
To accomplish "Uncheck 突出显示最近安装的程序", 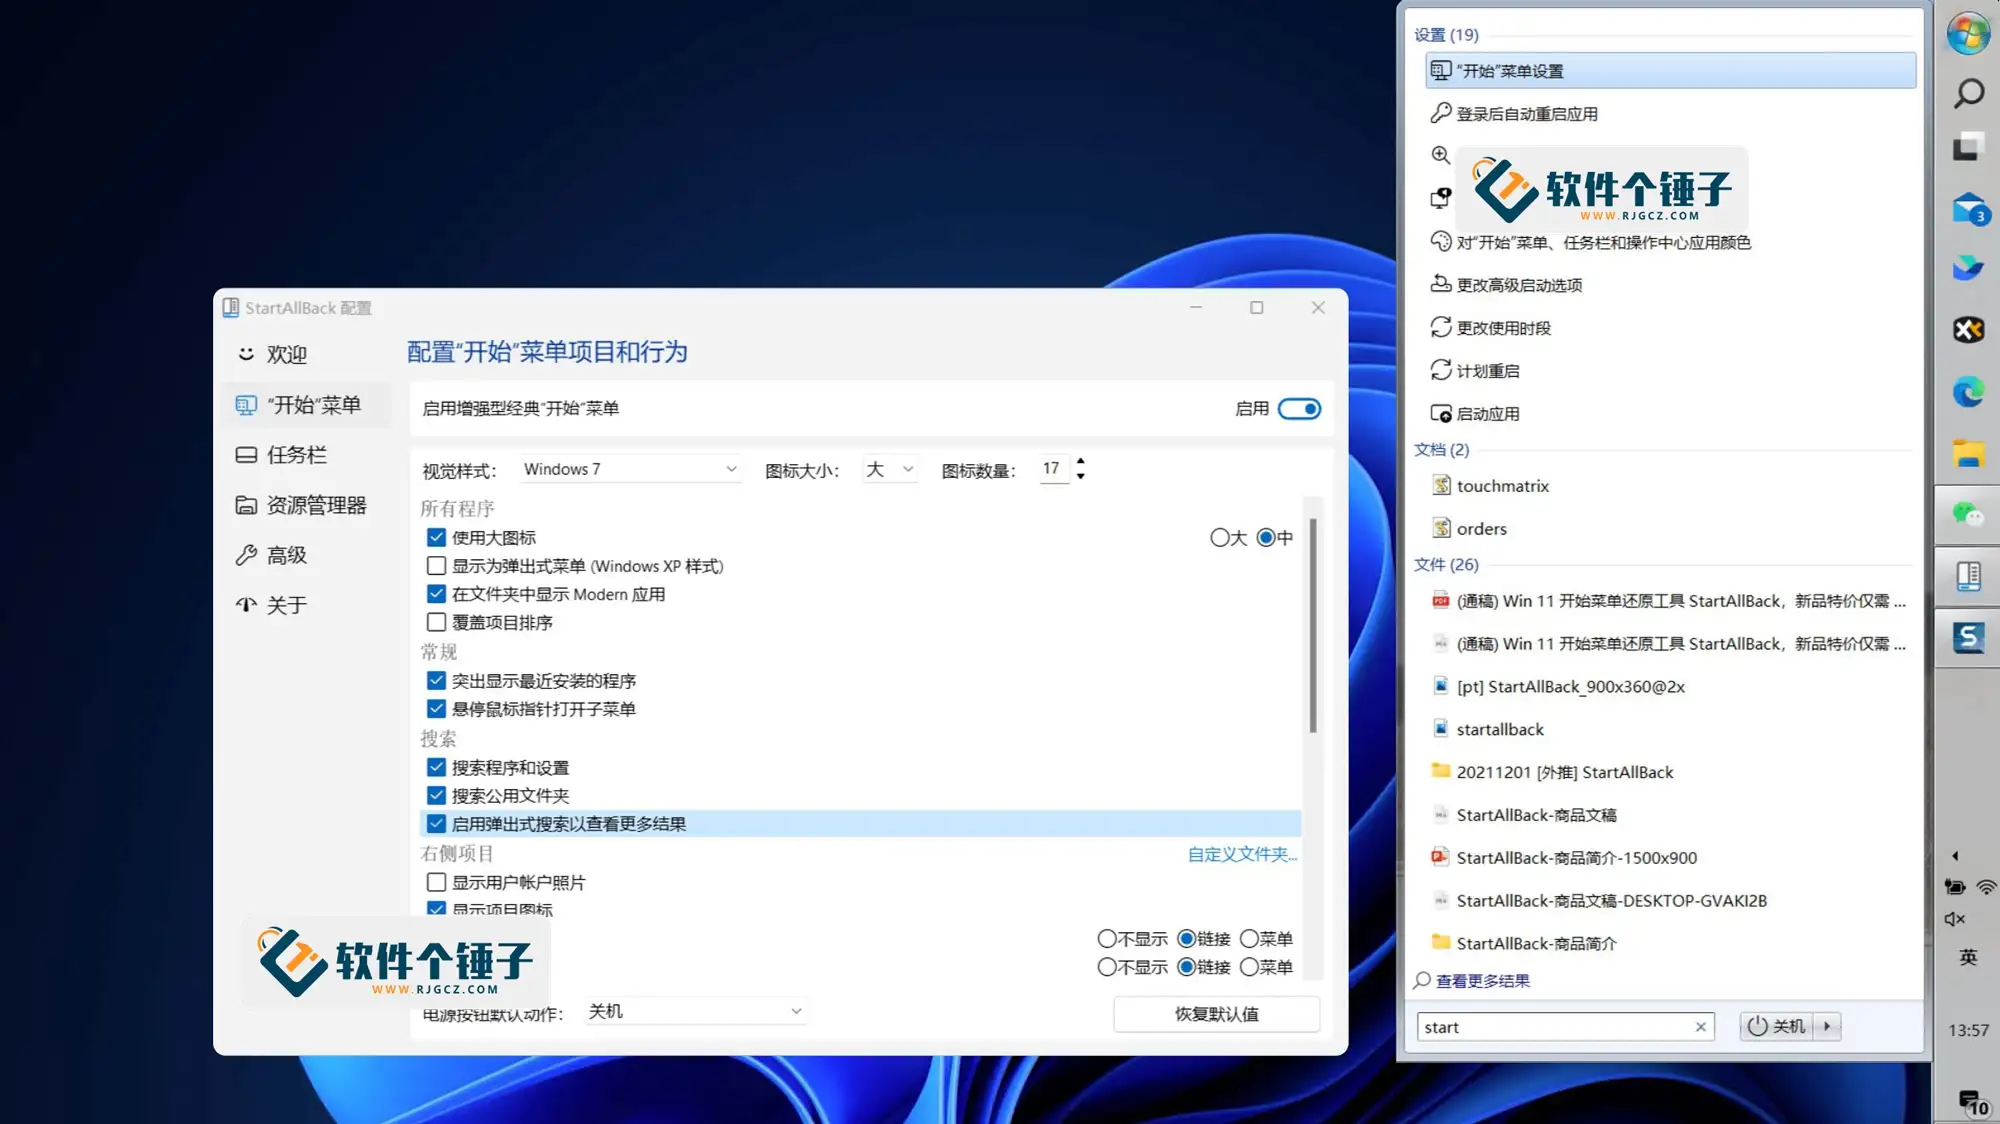I will [436, 680].
